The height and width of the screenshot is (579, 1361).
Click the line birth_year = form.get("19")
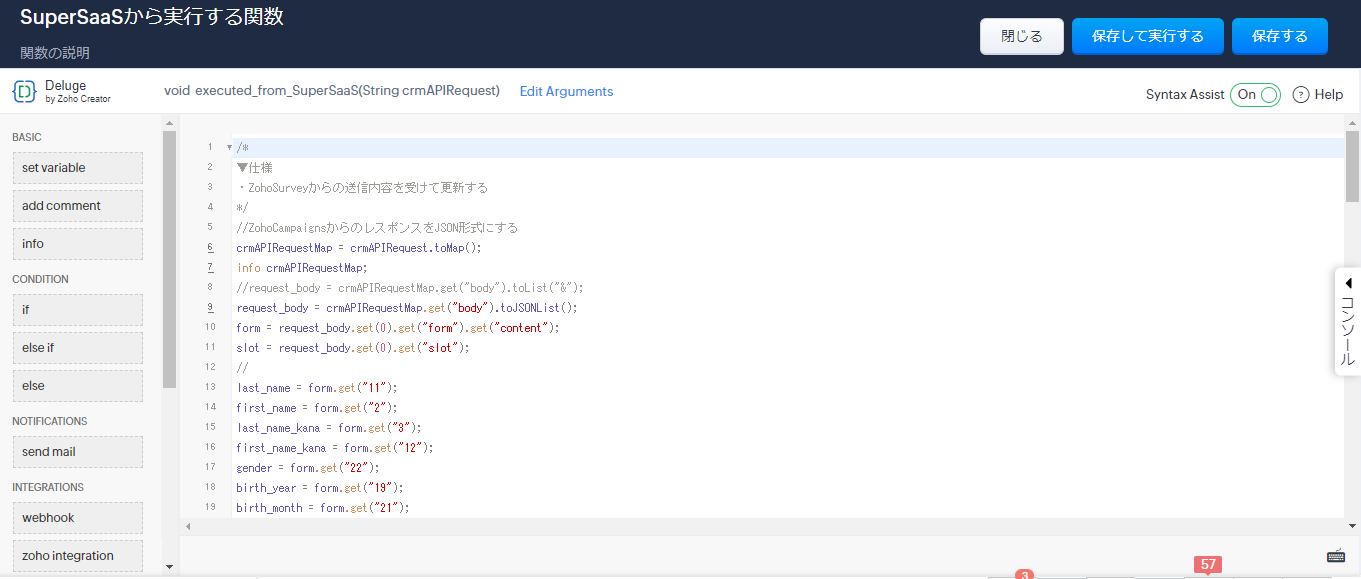[320, 487]
